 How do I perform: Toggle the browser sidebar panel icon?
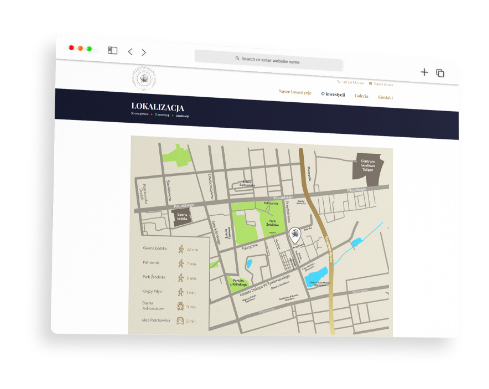pyautogui.click(x=112, y=50)
